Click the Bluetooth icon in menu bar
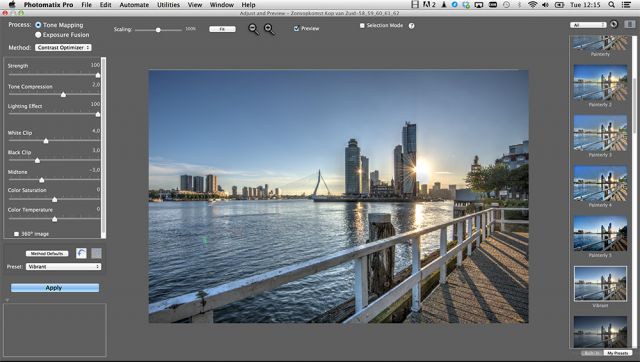Viewport: 640px width, 362px height. coord(519,4)
